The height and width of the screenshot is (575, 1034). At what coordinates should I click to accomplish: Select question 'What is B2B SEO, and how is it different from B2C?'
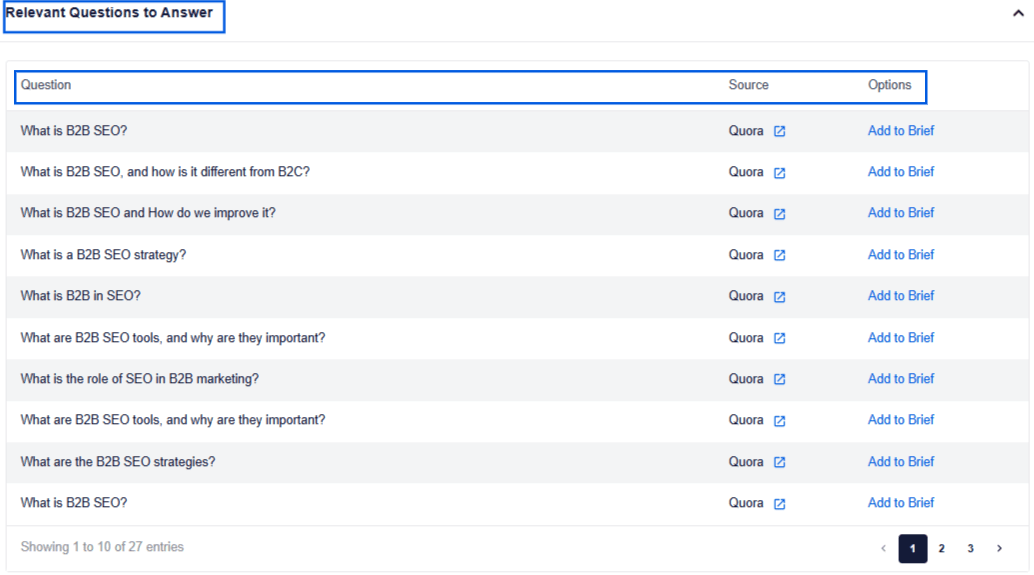pyautogui.click(x=165, y=171)
